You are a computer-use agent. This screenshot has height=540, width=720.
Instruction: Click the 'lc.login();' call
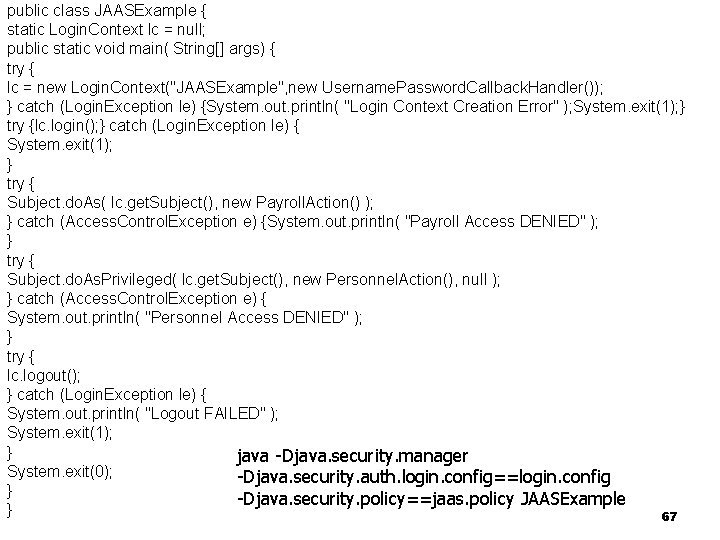70,126
